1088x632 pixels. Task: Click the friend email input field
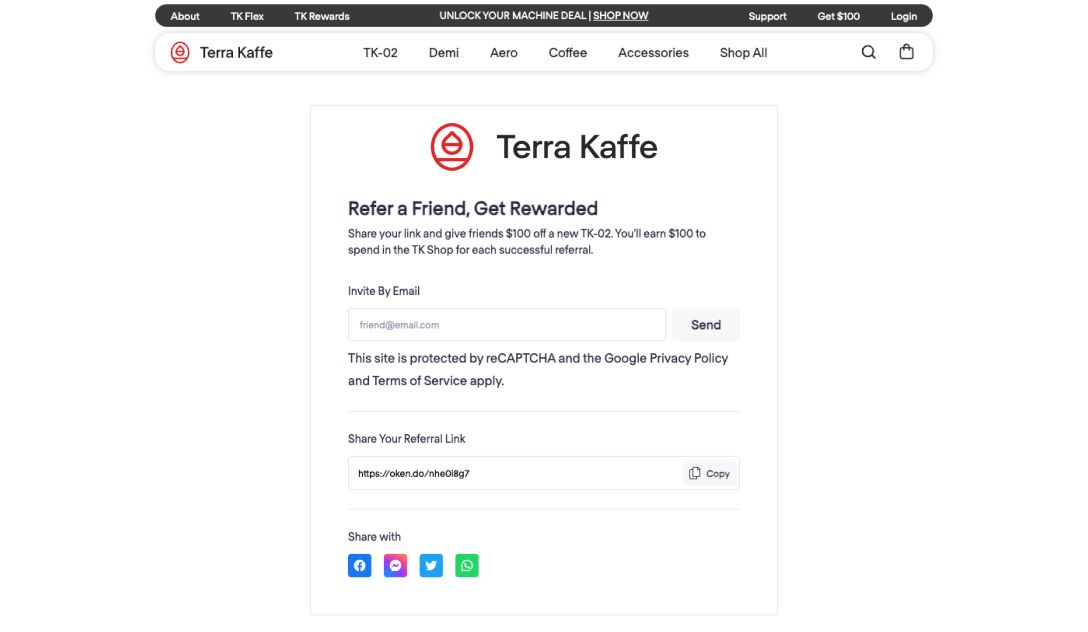pyautogui.click(x=506, y=325)
